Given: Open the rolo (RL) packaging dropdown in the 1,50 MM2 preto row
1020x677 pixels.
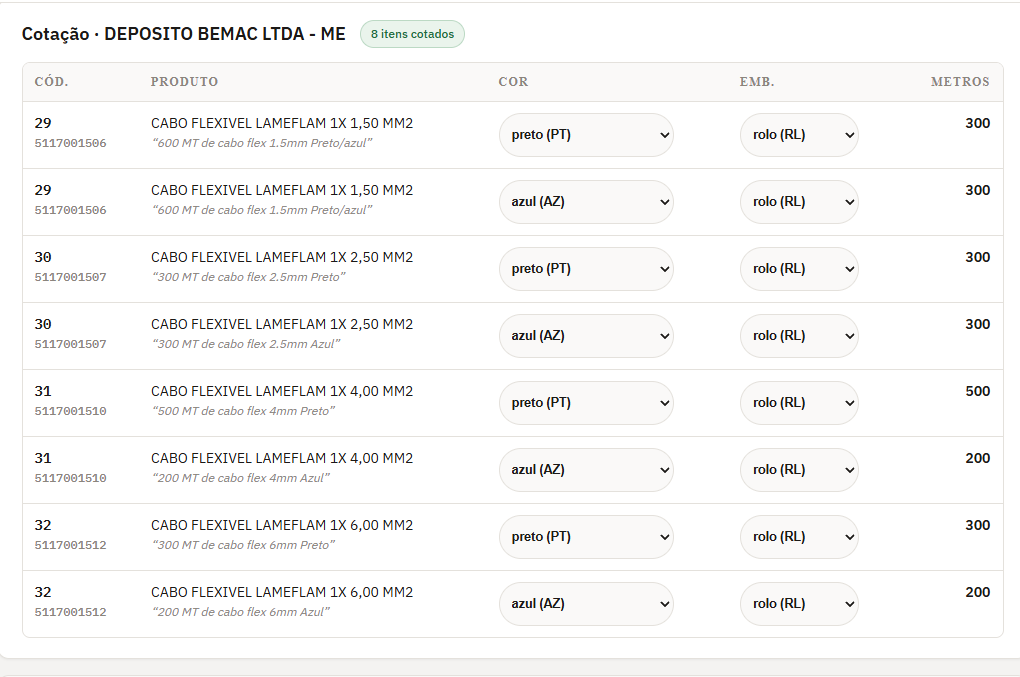Looking at the screenshot, I should 799,135.
